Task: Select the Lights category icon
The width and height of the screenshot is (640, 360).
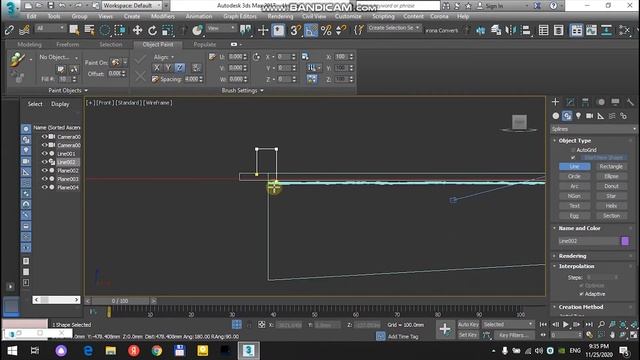Action: [578, 116]
